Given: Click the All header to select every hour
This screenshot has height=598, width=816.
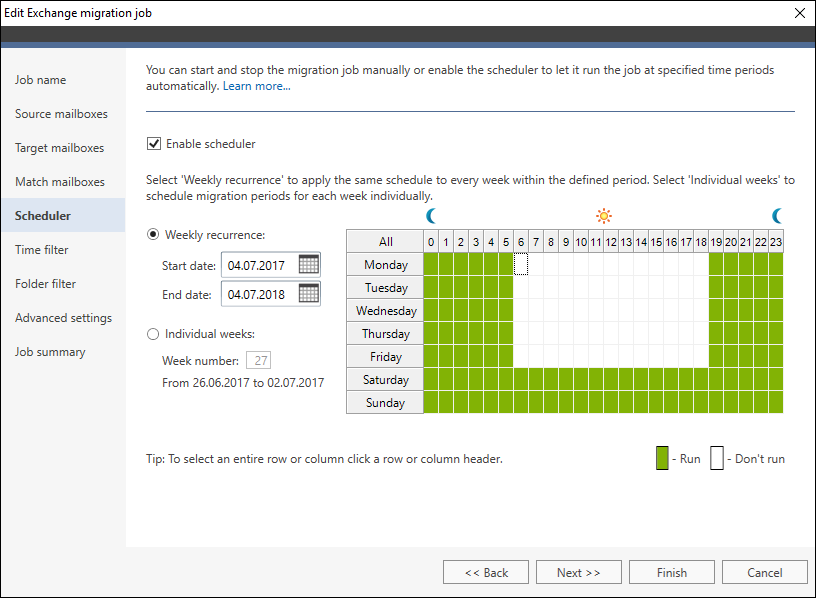Looking at the screenshot, I should tap(384, 241).
